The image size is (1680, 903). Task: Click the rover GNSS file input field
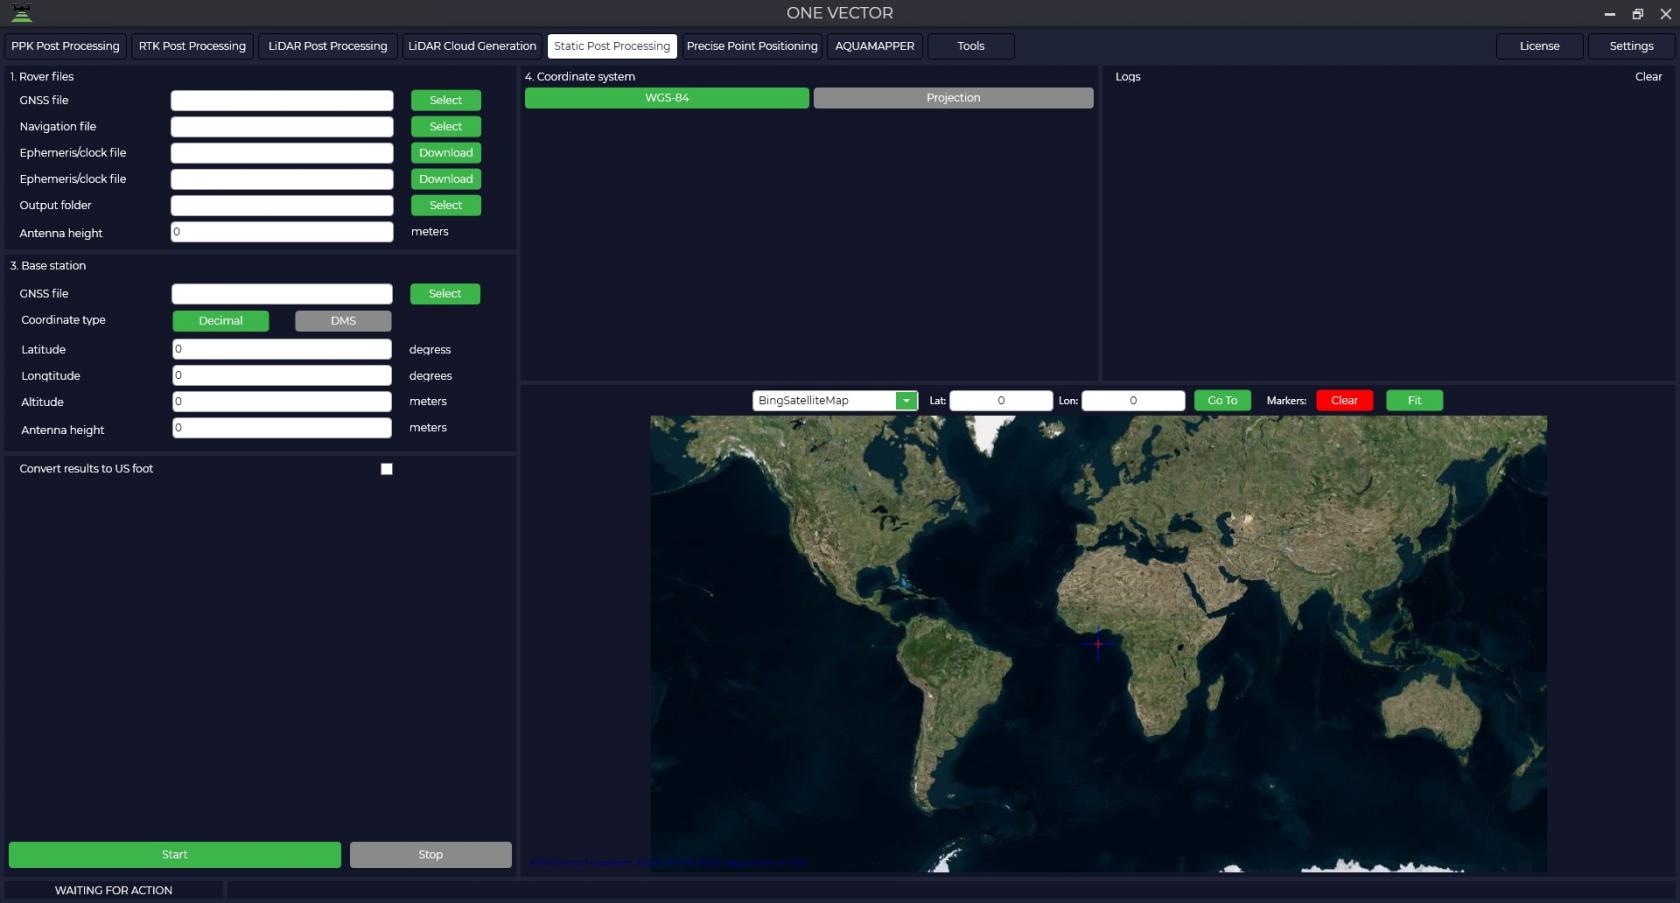point(282,100)
